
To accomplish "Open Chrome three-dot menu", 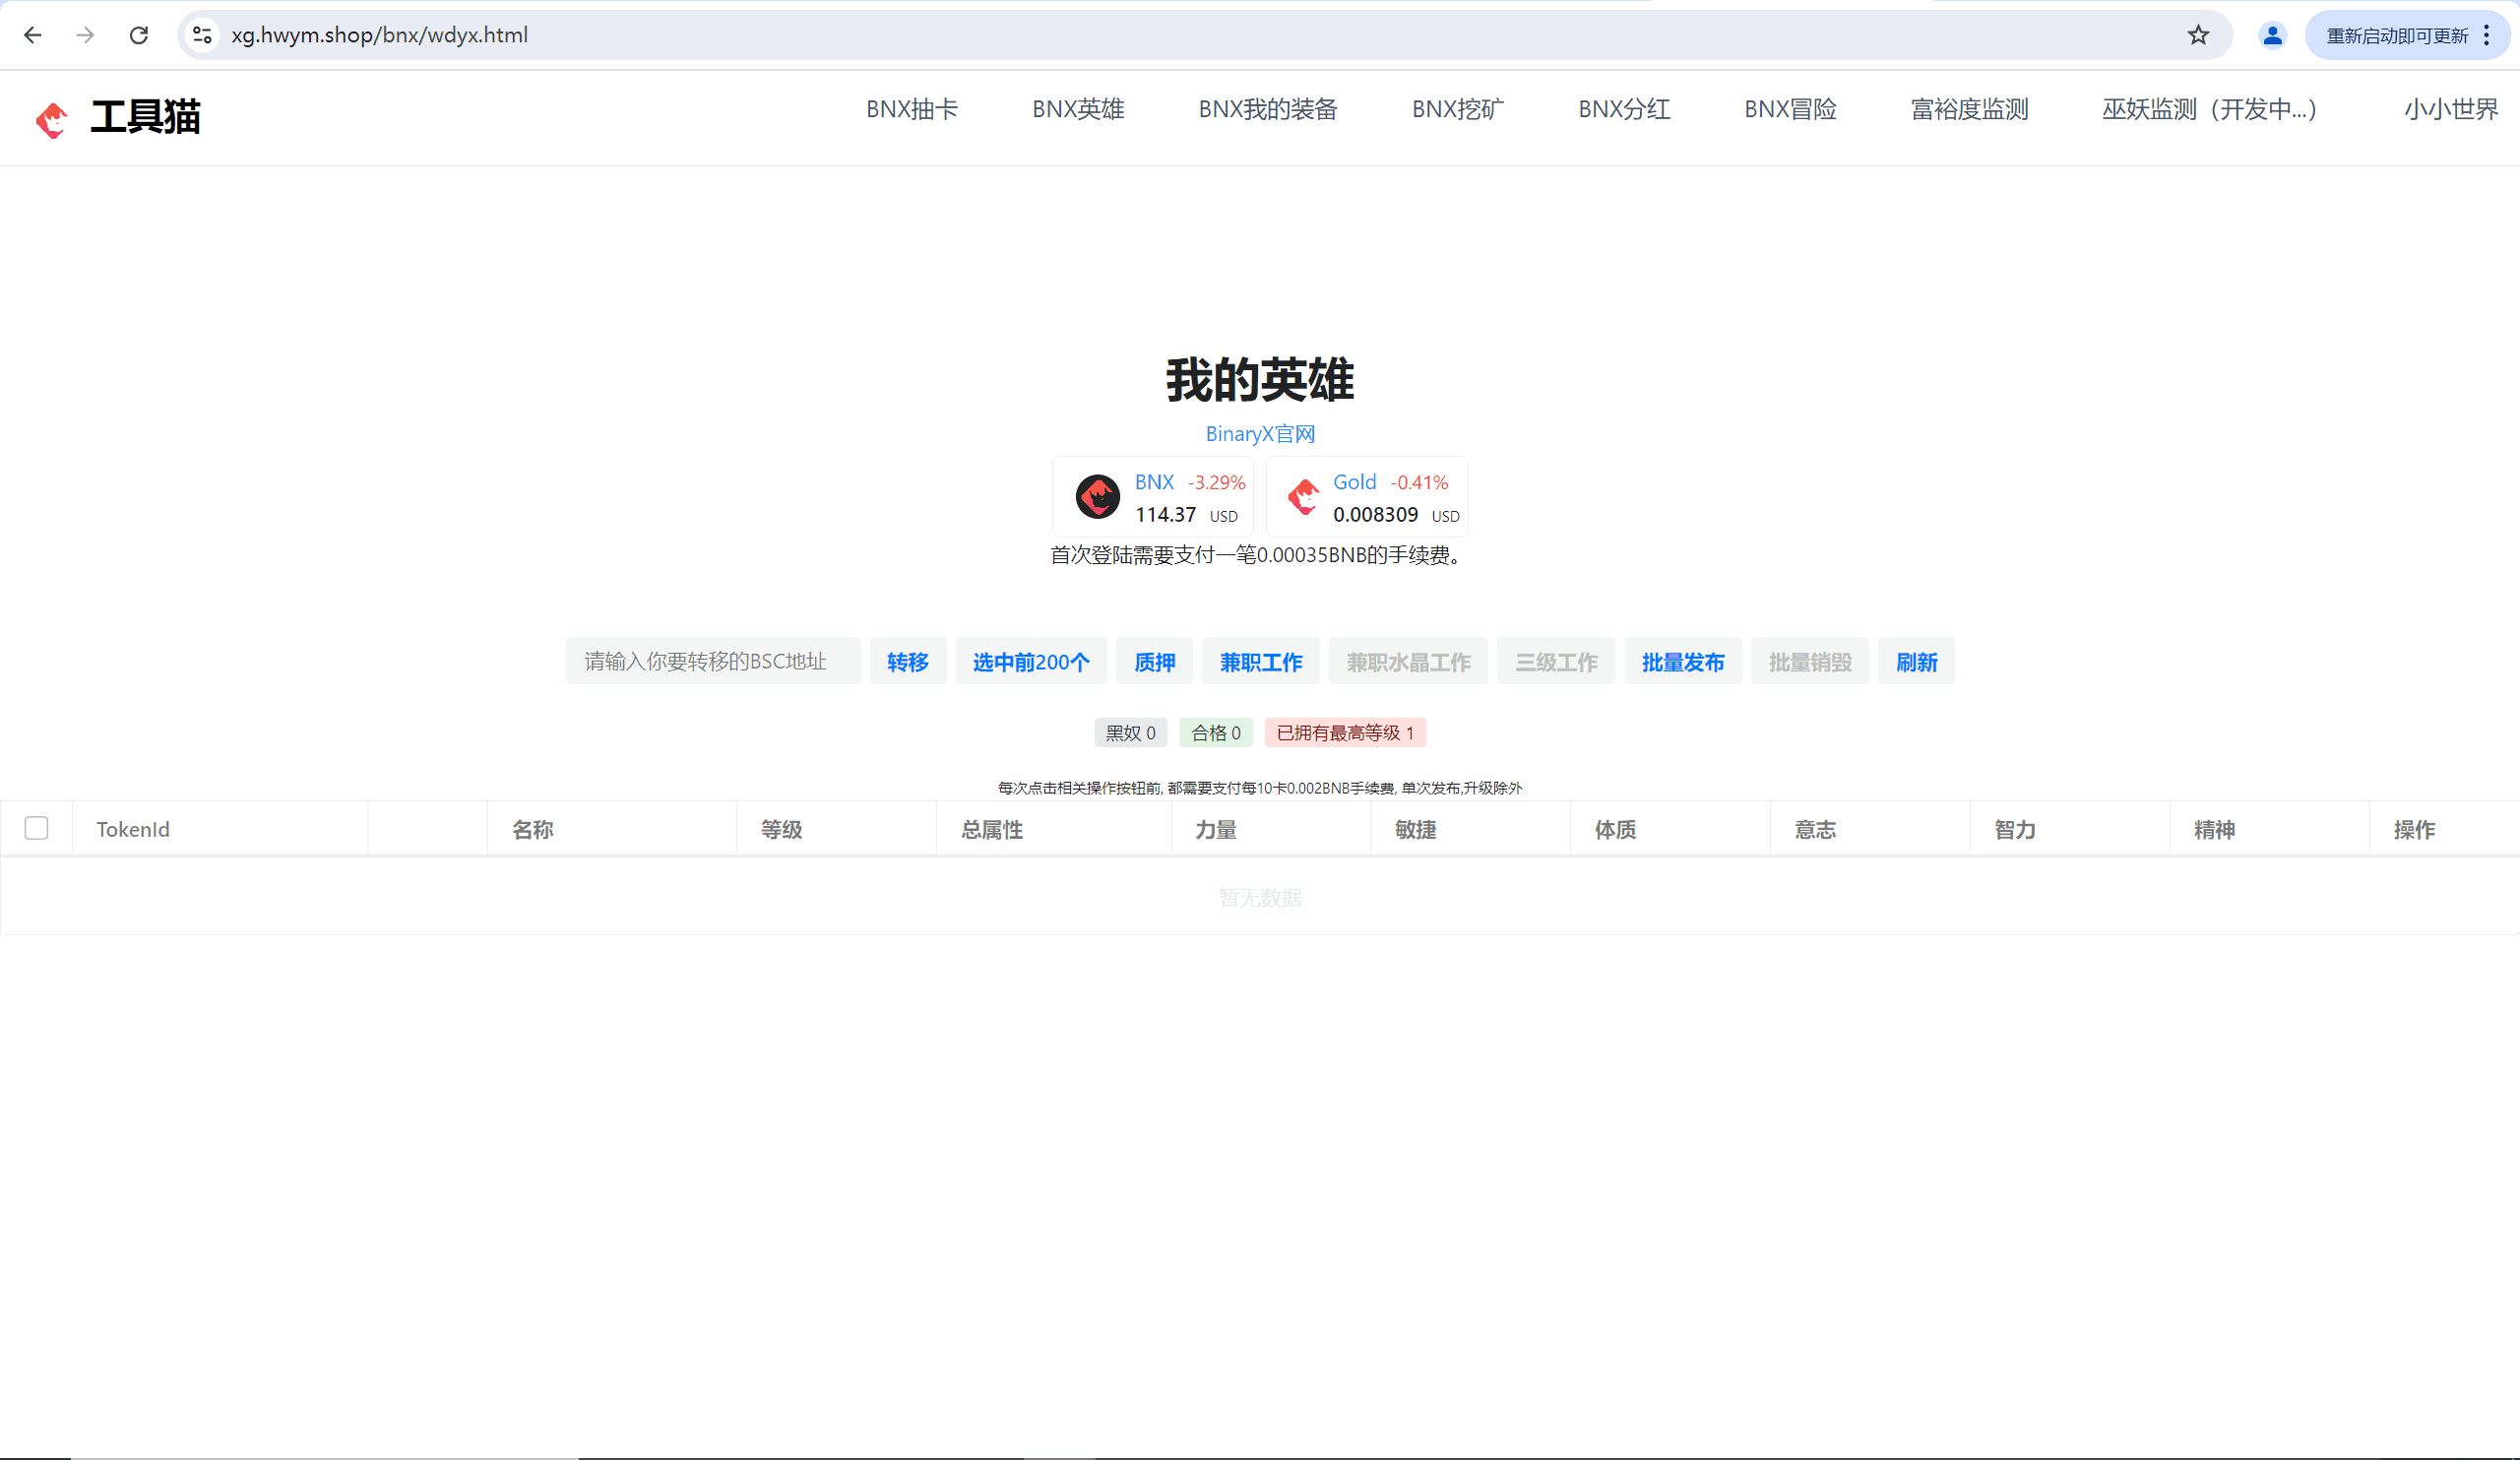I will (2486, 35).
